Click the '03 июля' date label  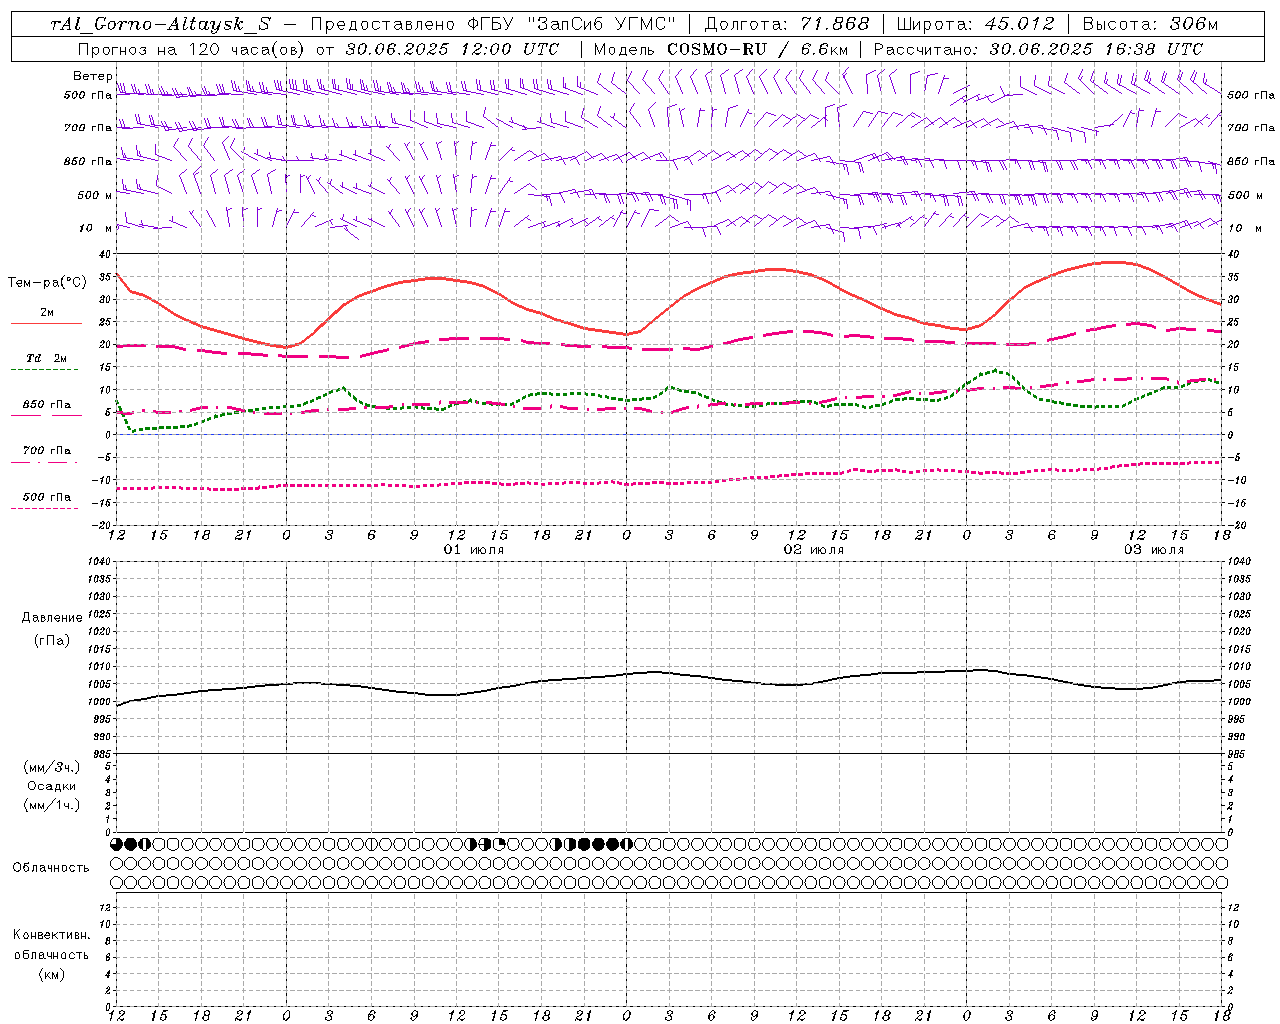click(1154, 550)
